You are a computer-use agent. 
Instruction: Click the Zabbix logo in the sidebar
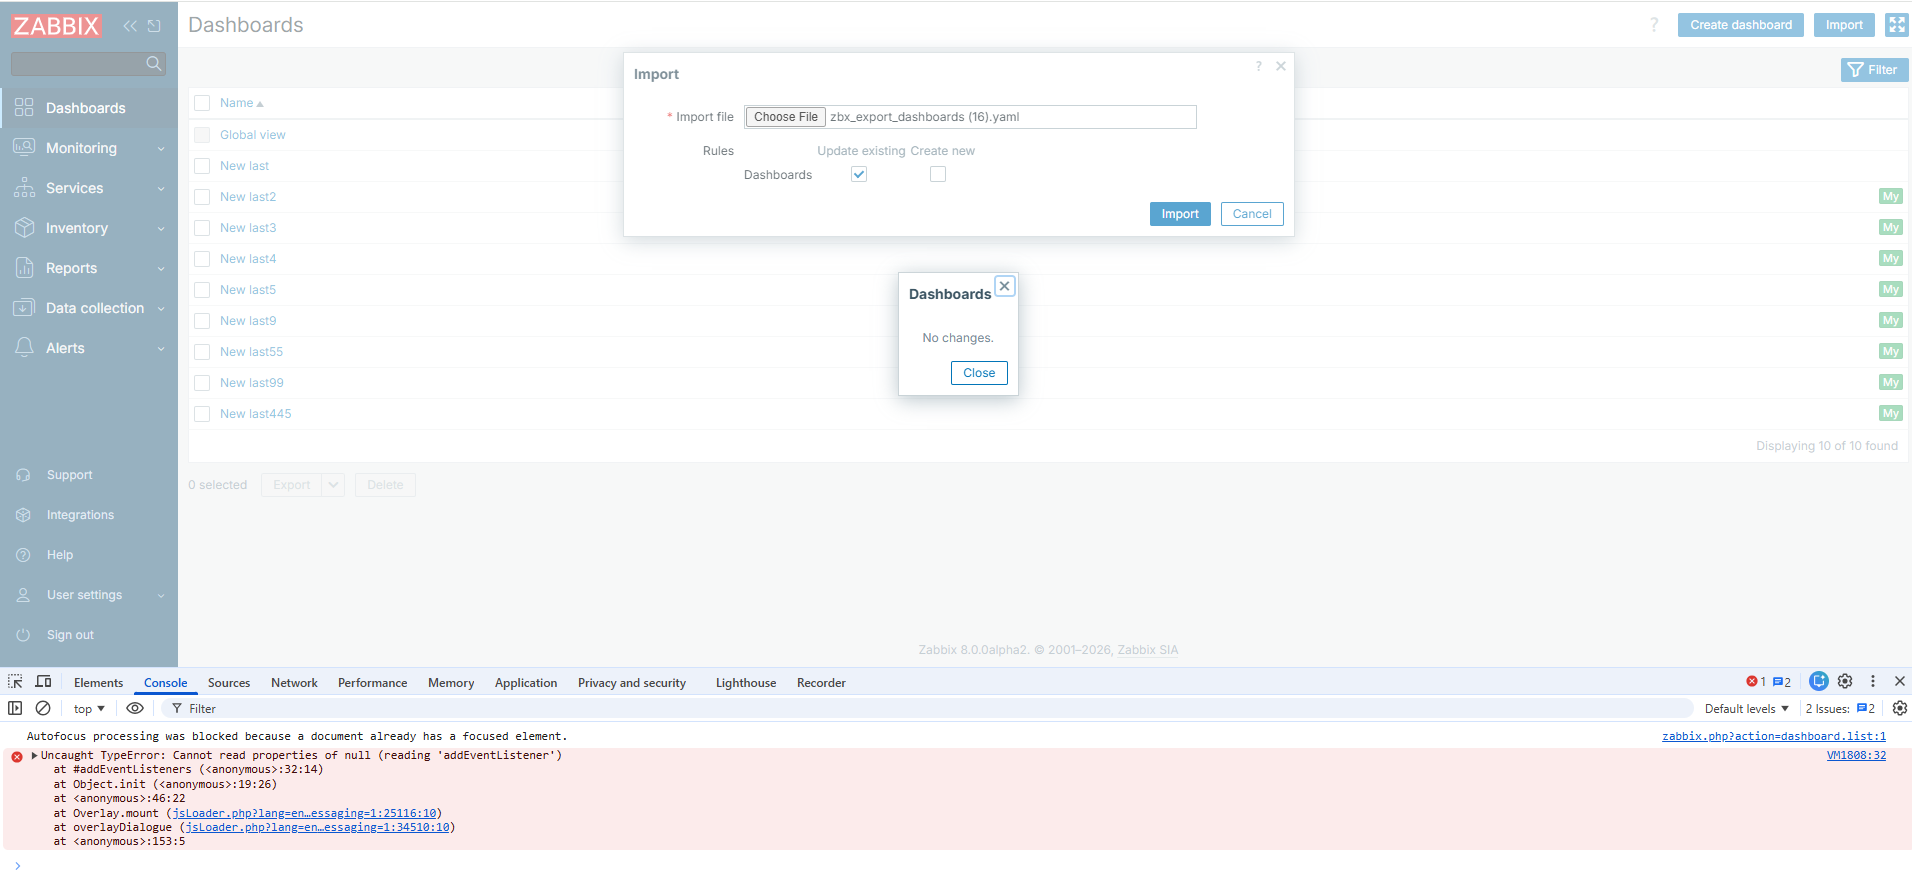[x=56, y=26]
